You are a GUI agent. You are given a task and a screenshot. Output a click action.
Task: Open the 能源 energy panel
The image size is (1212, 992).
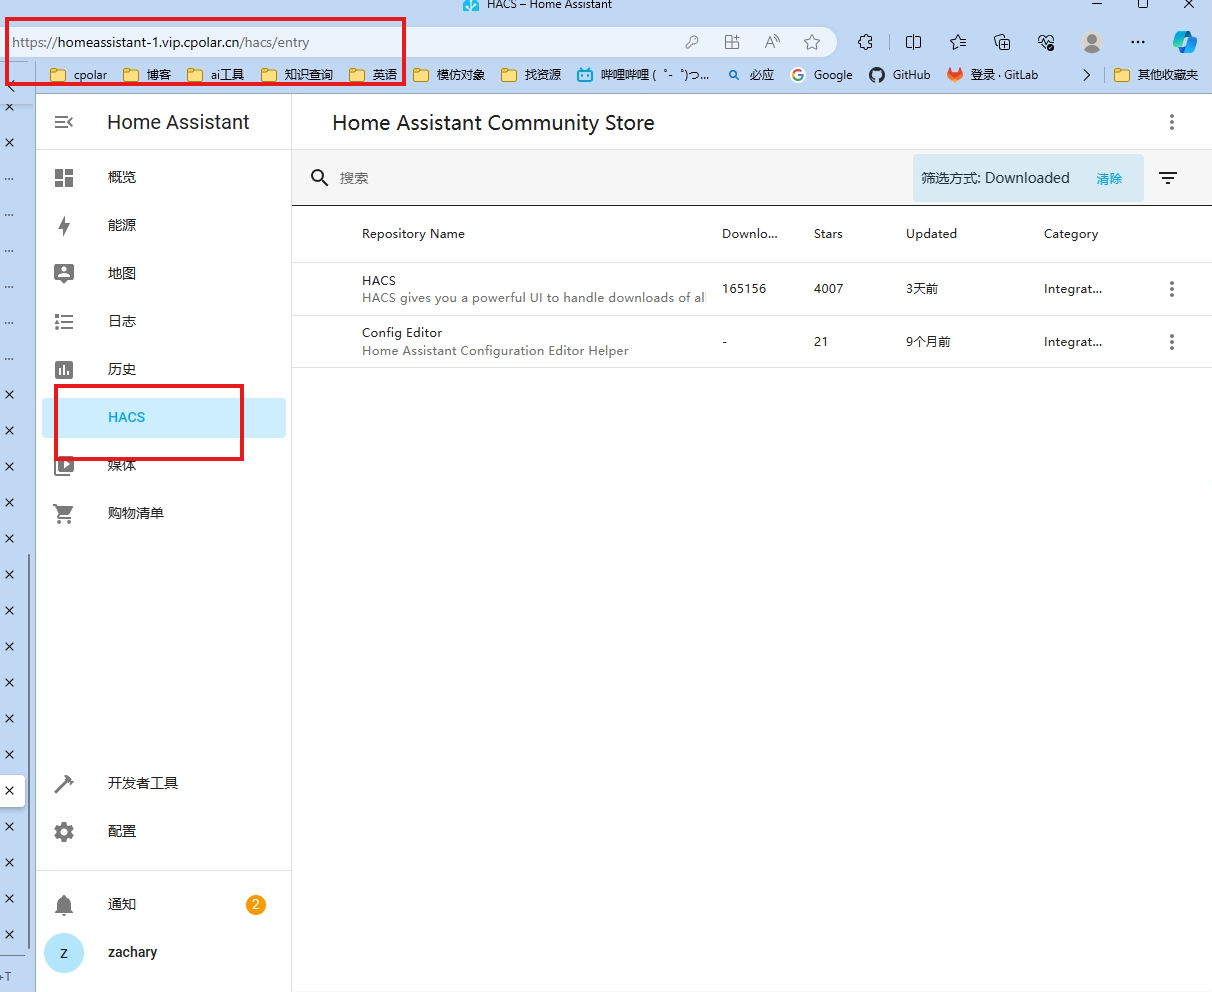click(x=121, y=225)
